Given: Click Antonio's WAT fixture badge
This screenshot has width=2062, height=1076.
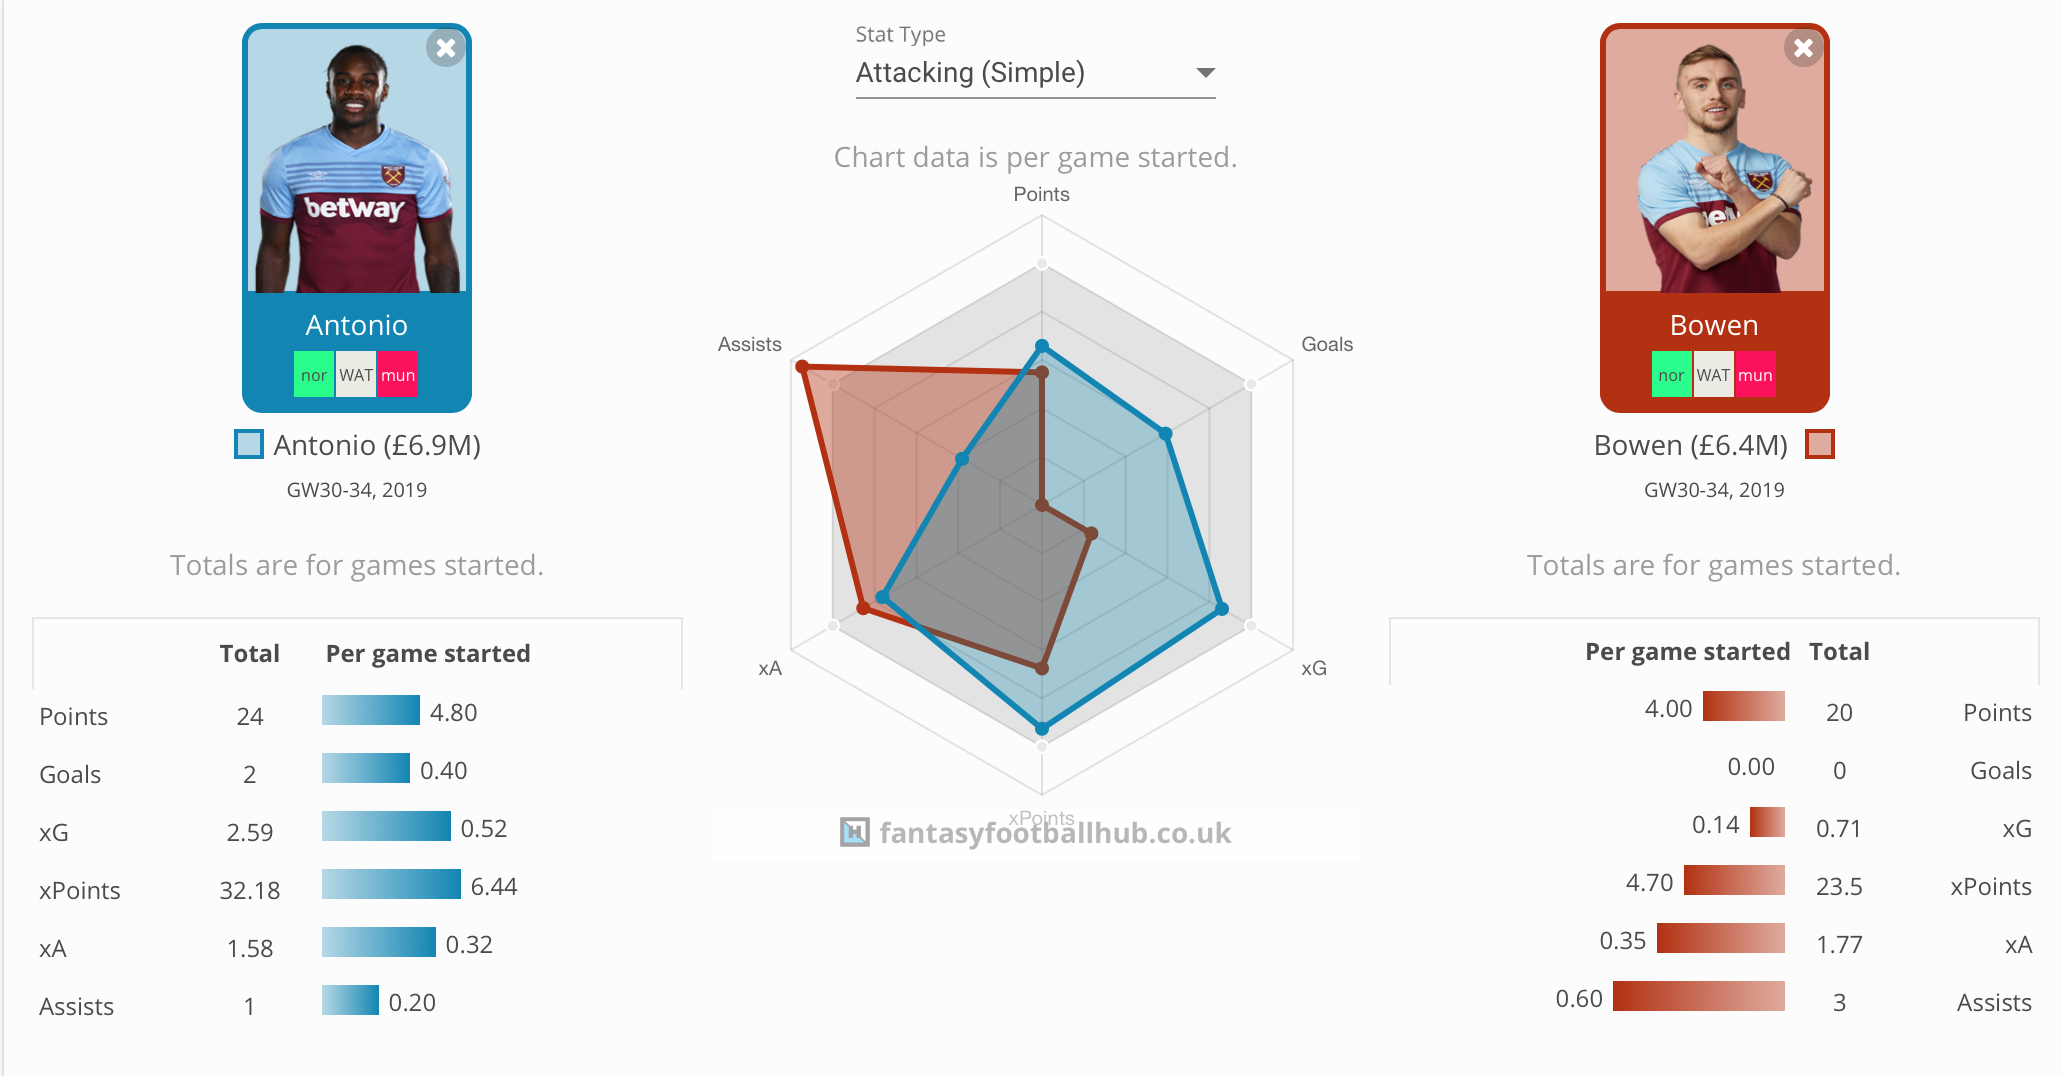Looking at the screenshot, I should point(356,375).
